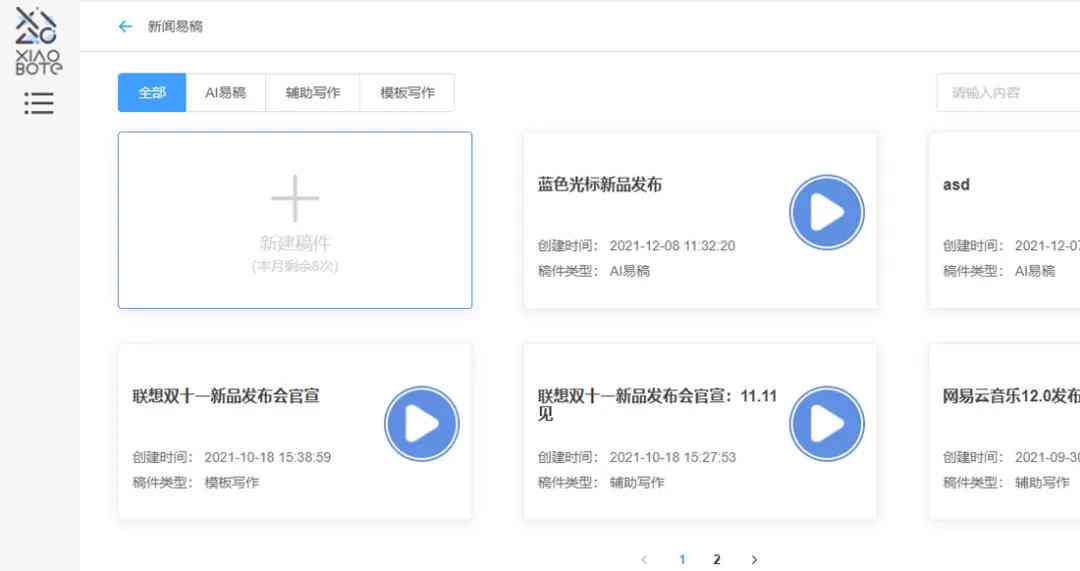Viewport: 1080px width, 571px height.
Task: Play the 联想双十一新品发布会官宣:11.11见 draft
Action: tap(827, 424)
